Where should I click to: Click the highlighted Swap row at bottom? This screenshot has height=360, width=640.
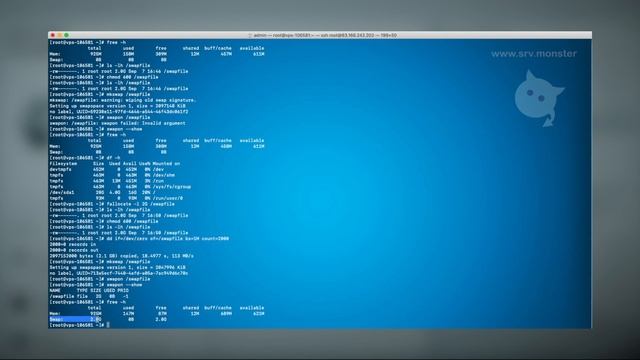[108, 320]
